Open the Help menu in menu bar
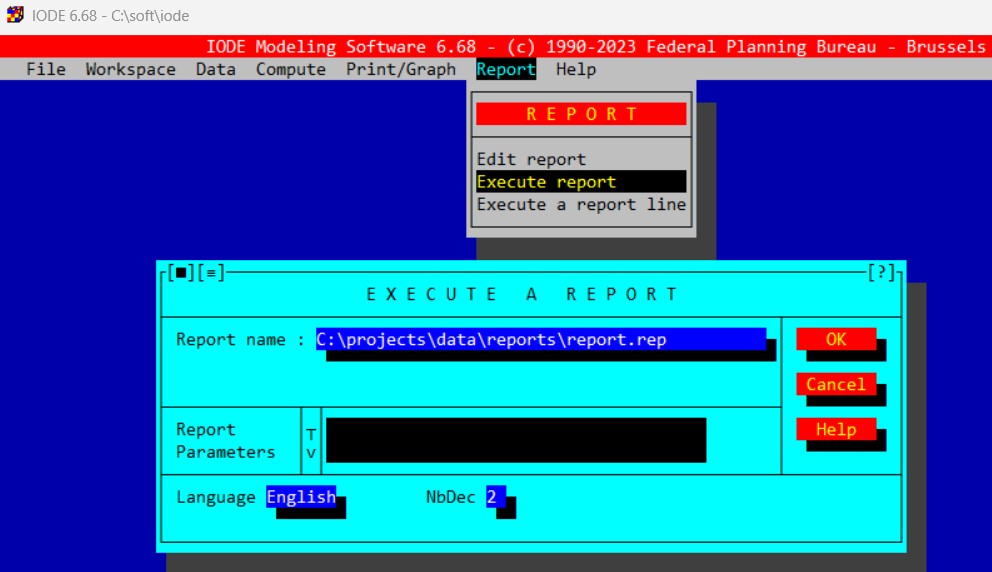 click(576, 70)
